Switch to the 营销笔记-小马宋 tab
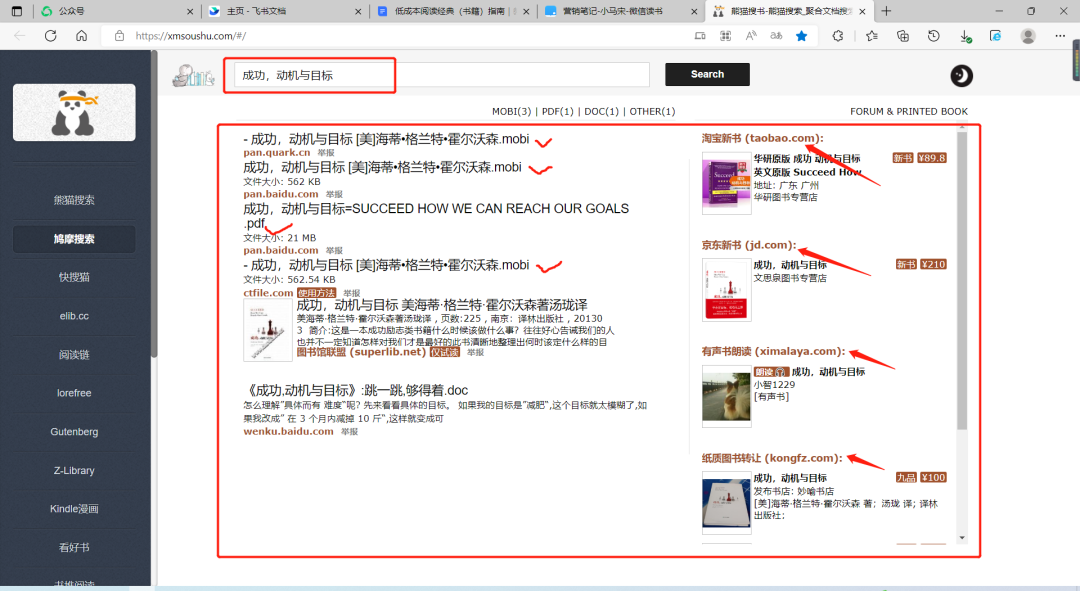Image resolution: width=1080 pixels, height=591 pixels. click(x=620, y=11)
